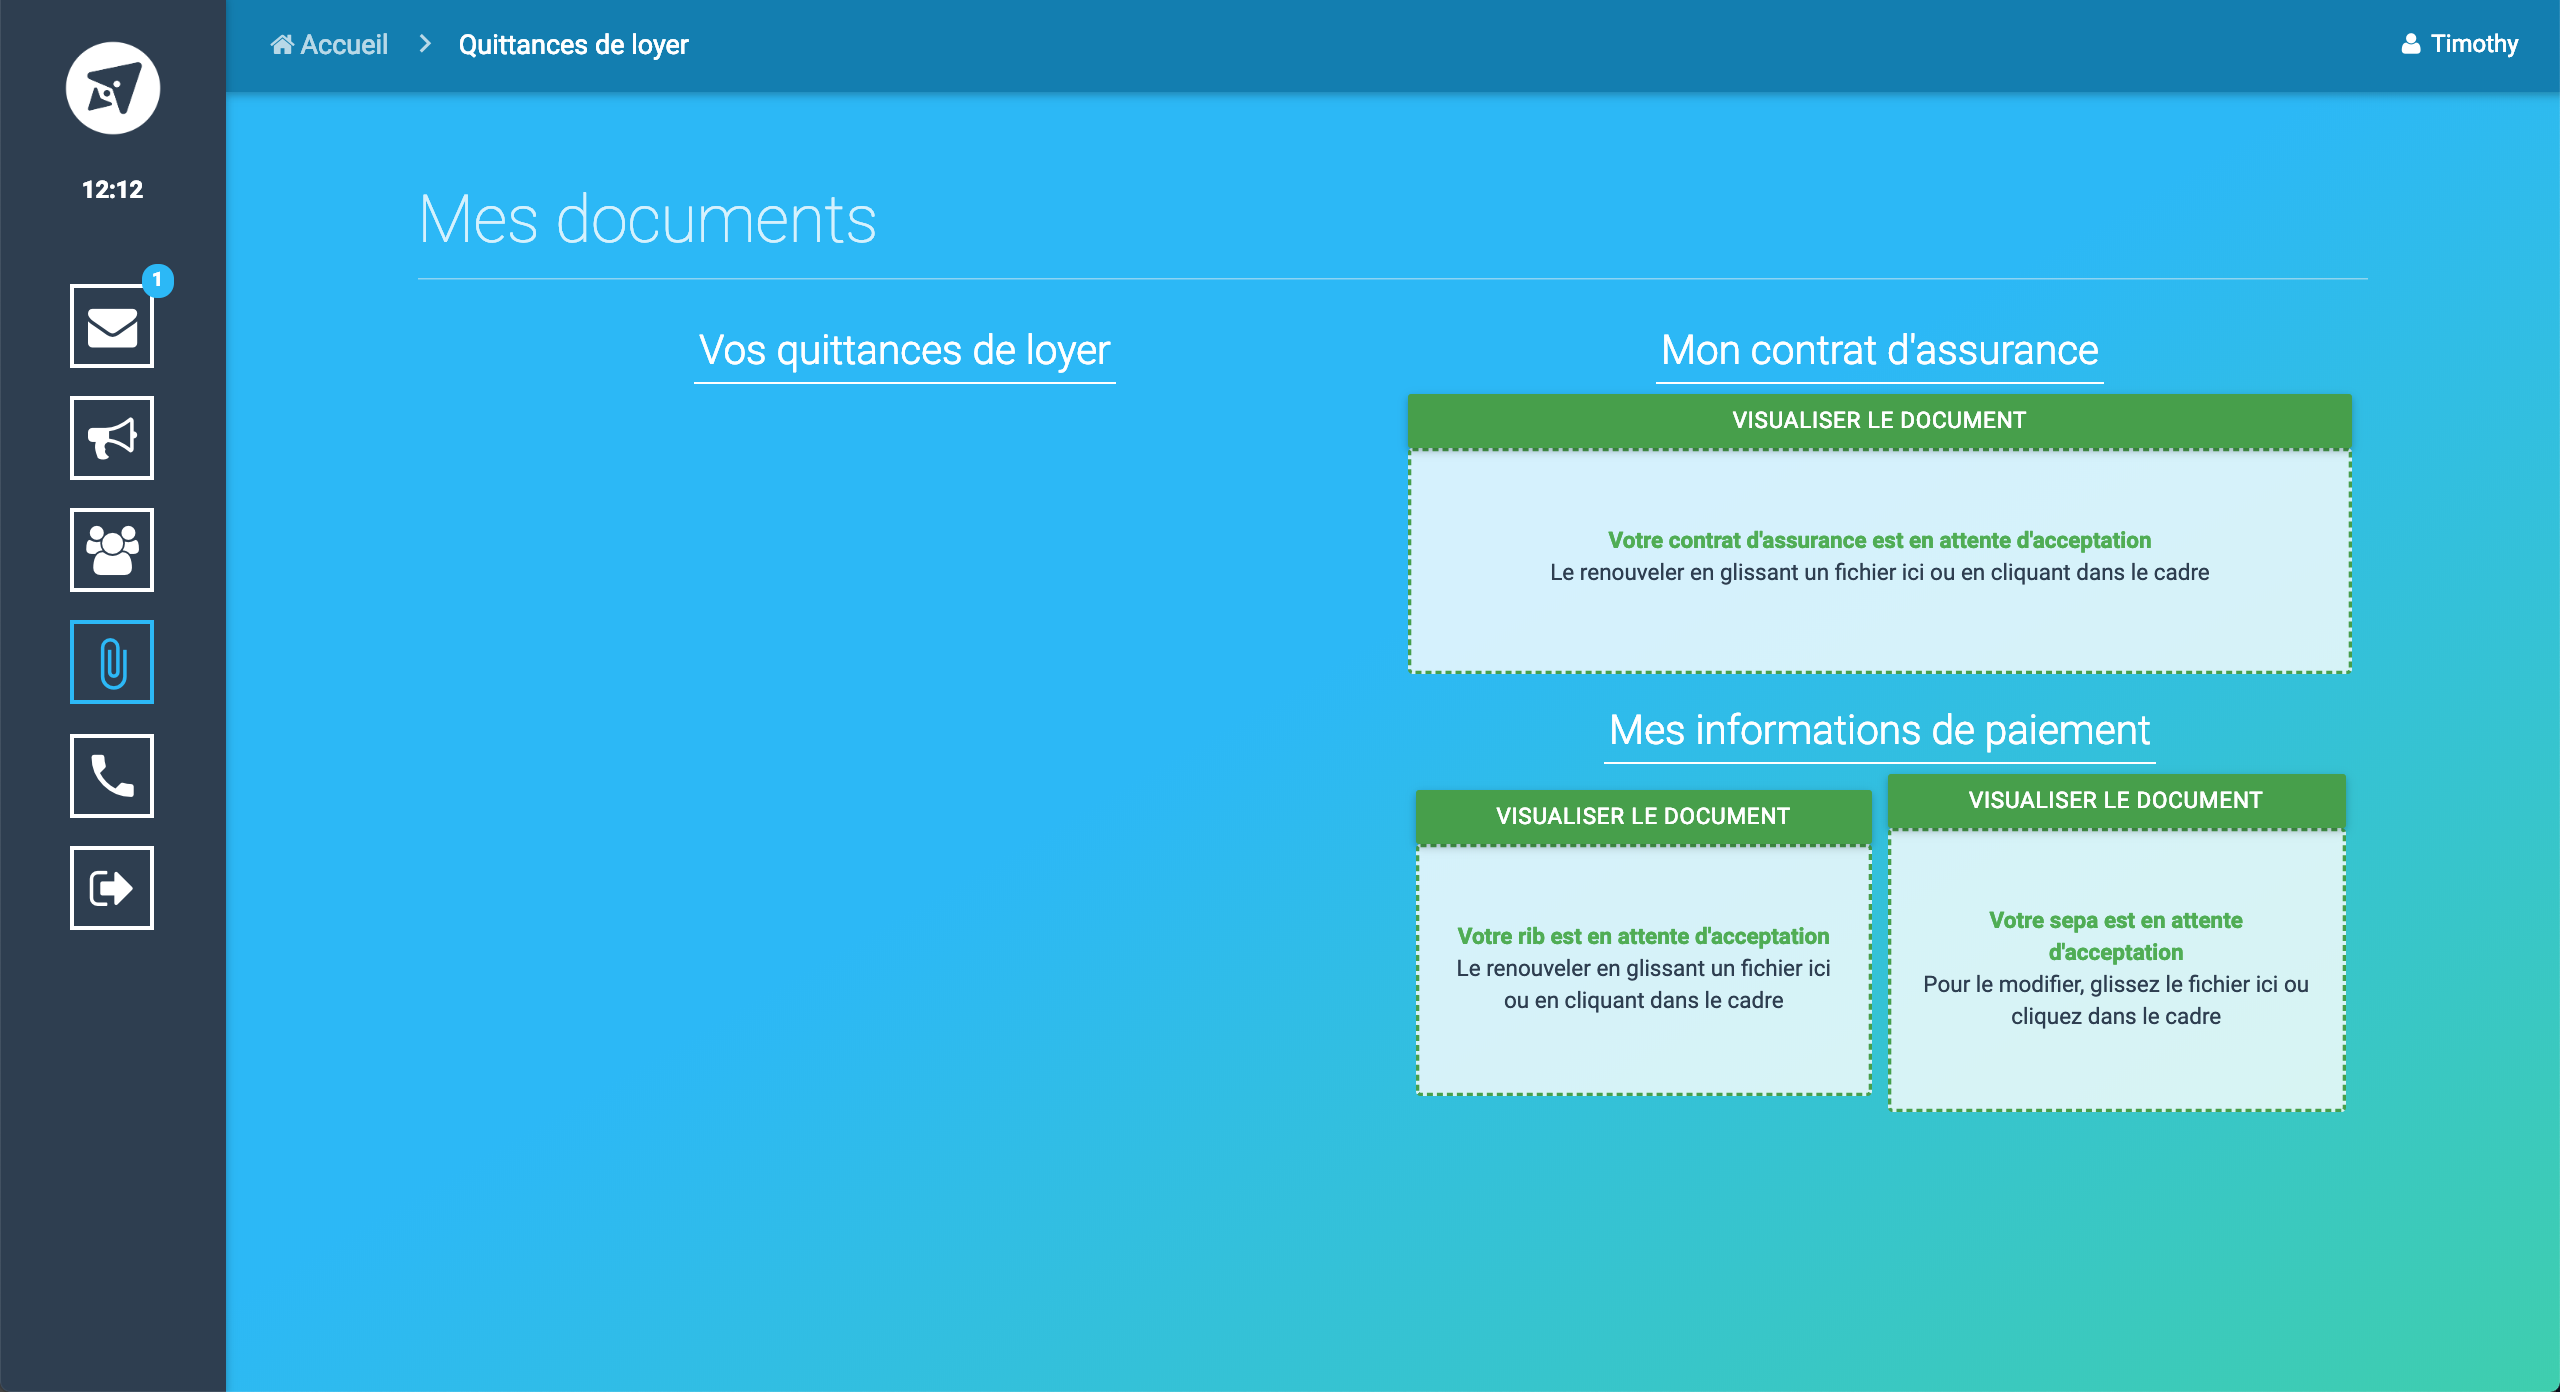Viewport: 2560px width, 1392px height.
Task: Open the Timothy user menu
Action: click(x=2473, y=44)
